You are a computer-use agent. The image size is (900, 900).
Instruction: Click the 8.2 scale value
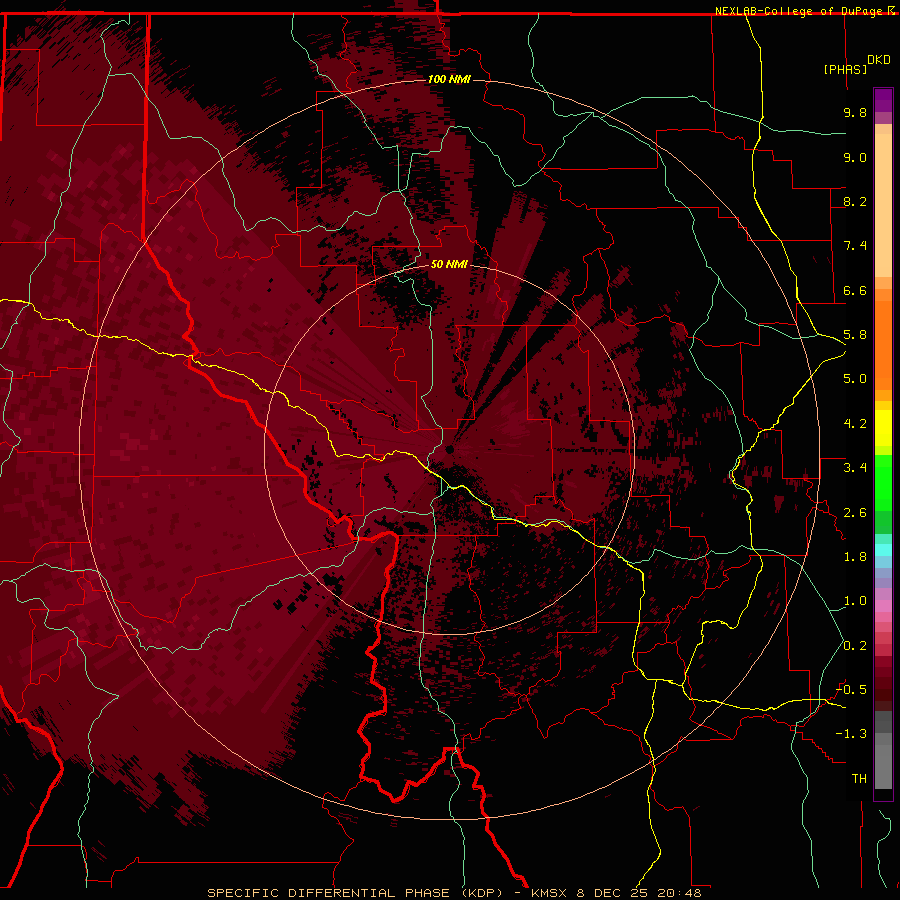coord(855,201)
